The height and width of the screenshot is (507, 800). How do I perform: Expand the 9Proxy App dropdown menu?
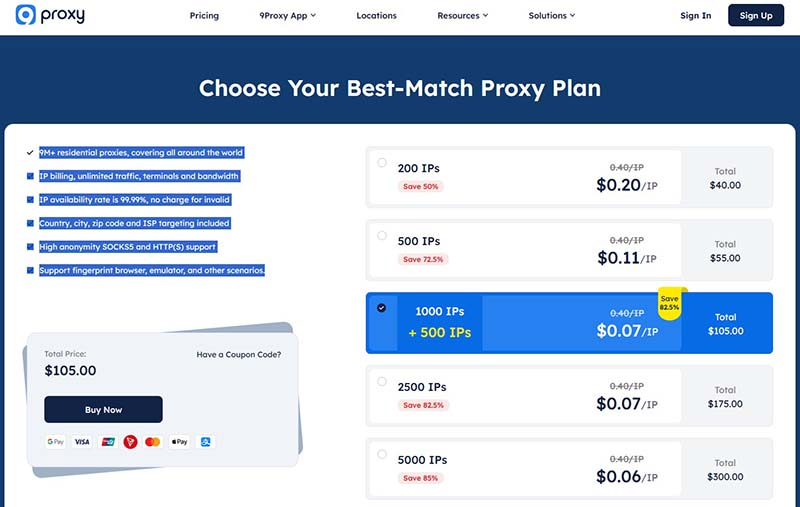coord(288,16)
